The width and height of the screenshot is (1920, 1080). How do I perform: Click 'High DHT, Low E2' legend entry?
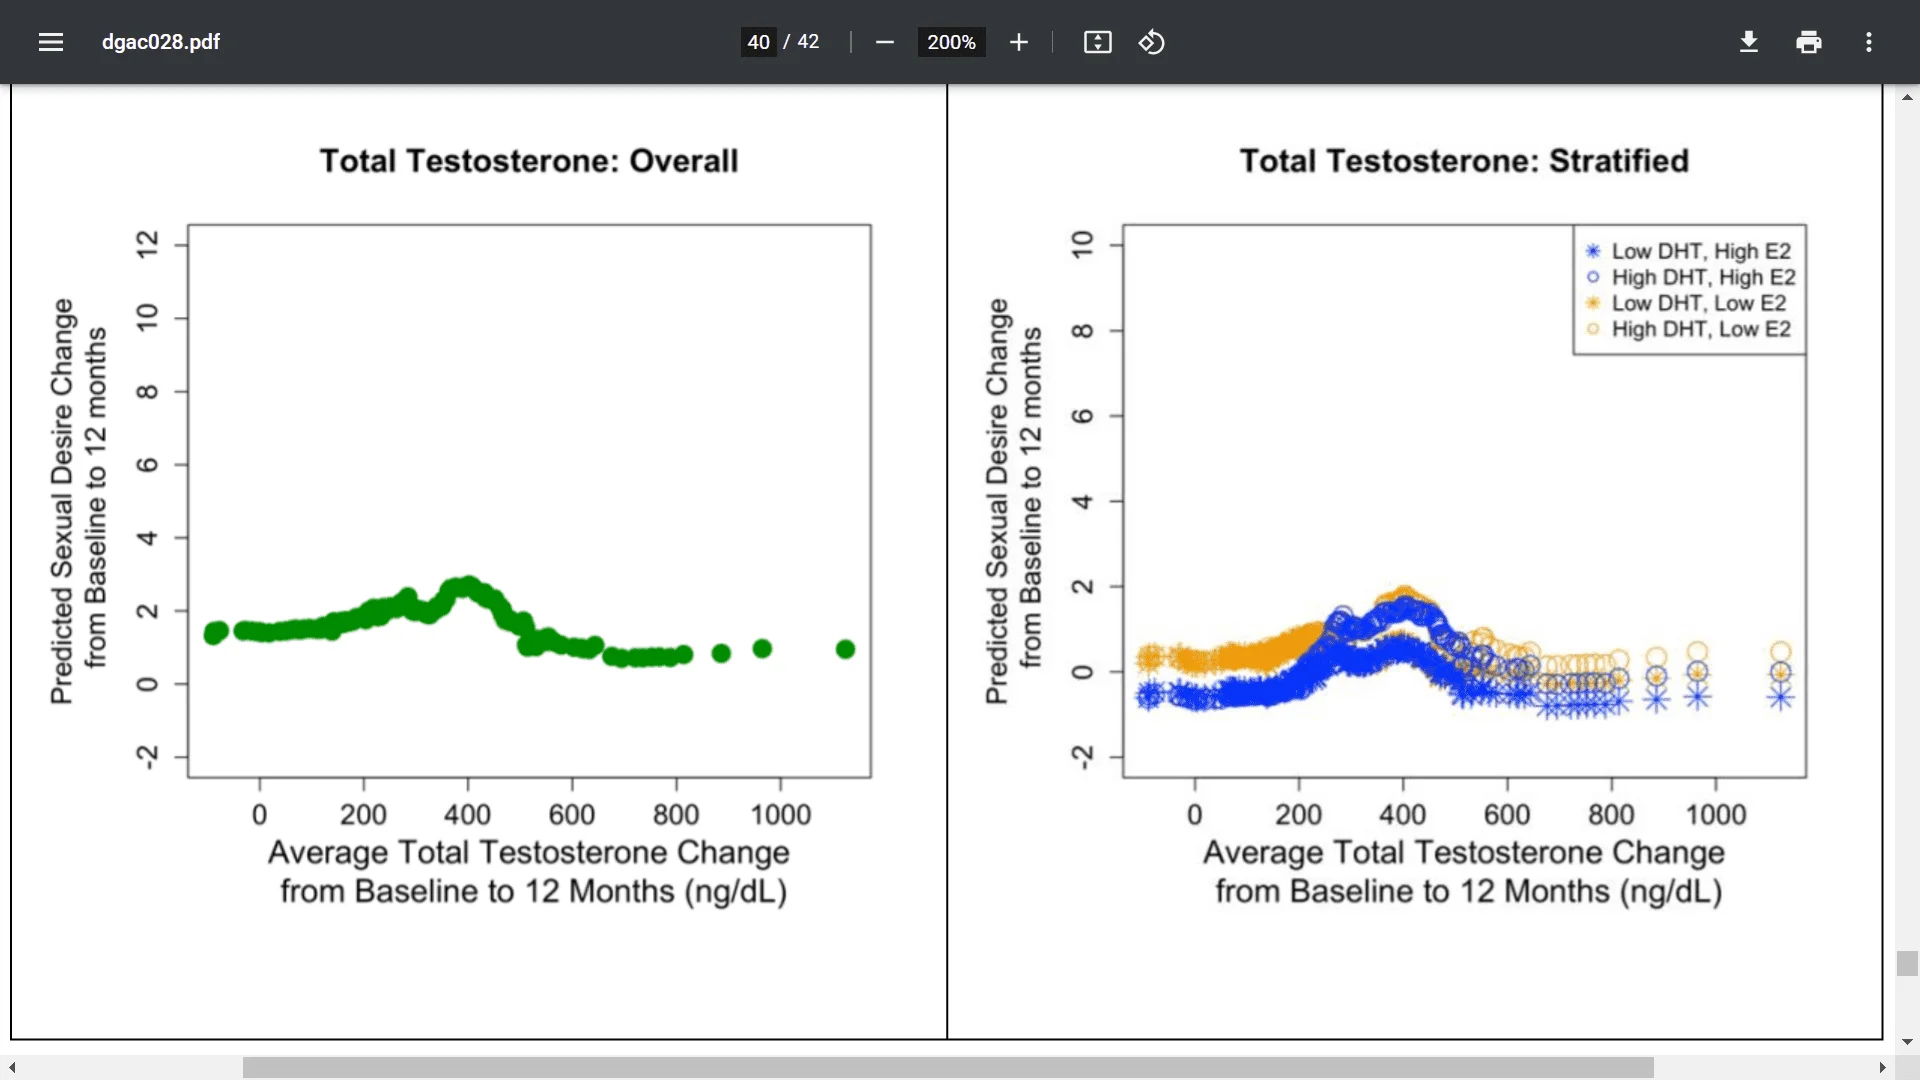[1689, 329]
